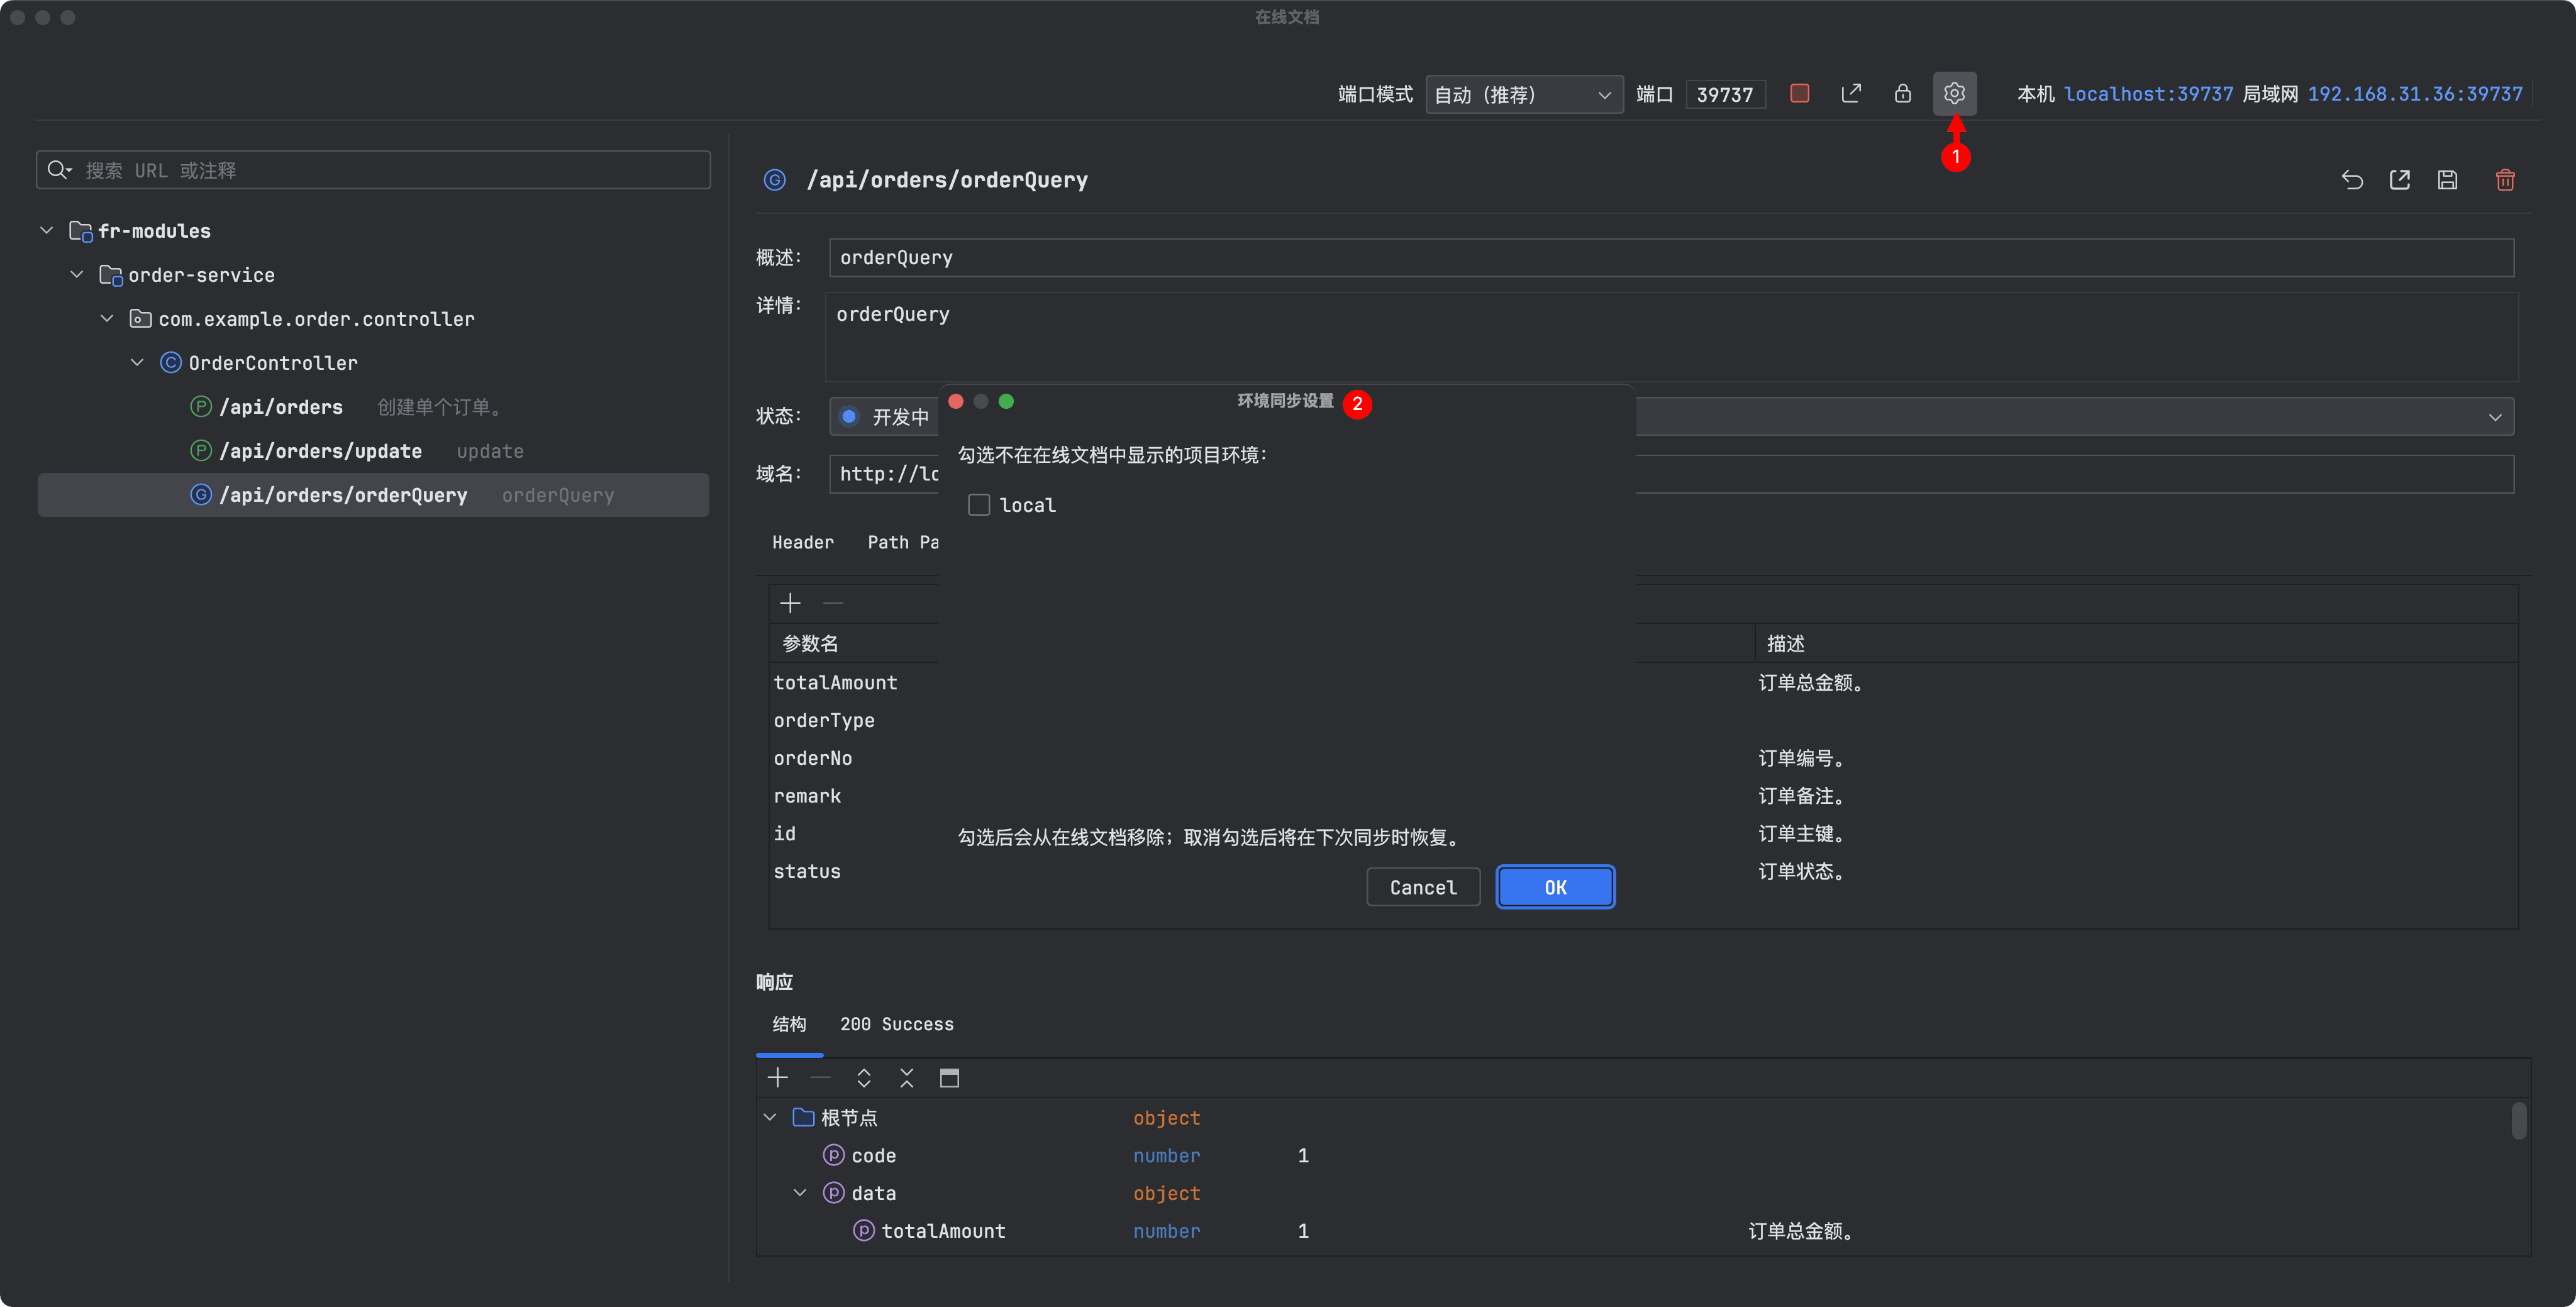
Task: Click plus icon to add parameter row
Action: 790,603
